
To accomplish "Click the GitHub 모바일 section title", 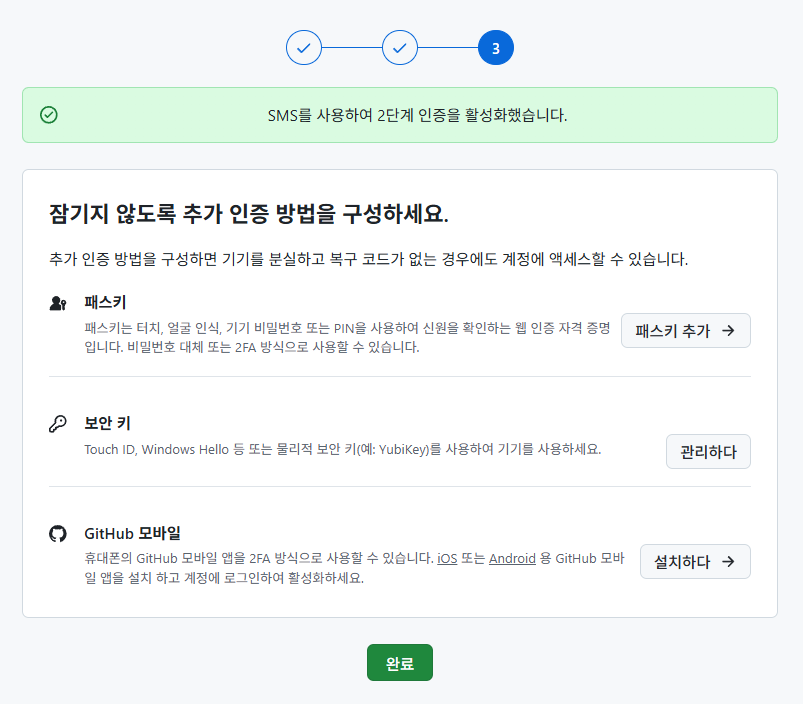I will point(133,534).
